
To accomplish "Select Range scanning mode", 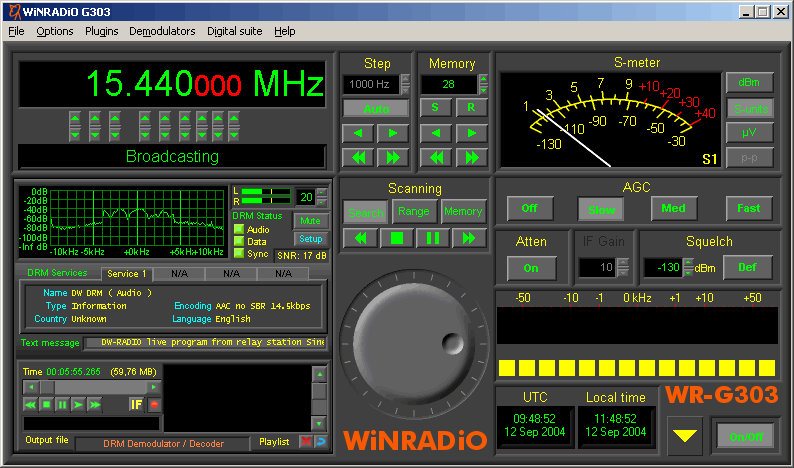I will pos(414,211).
